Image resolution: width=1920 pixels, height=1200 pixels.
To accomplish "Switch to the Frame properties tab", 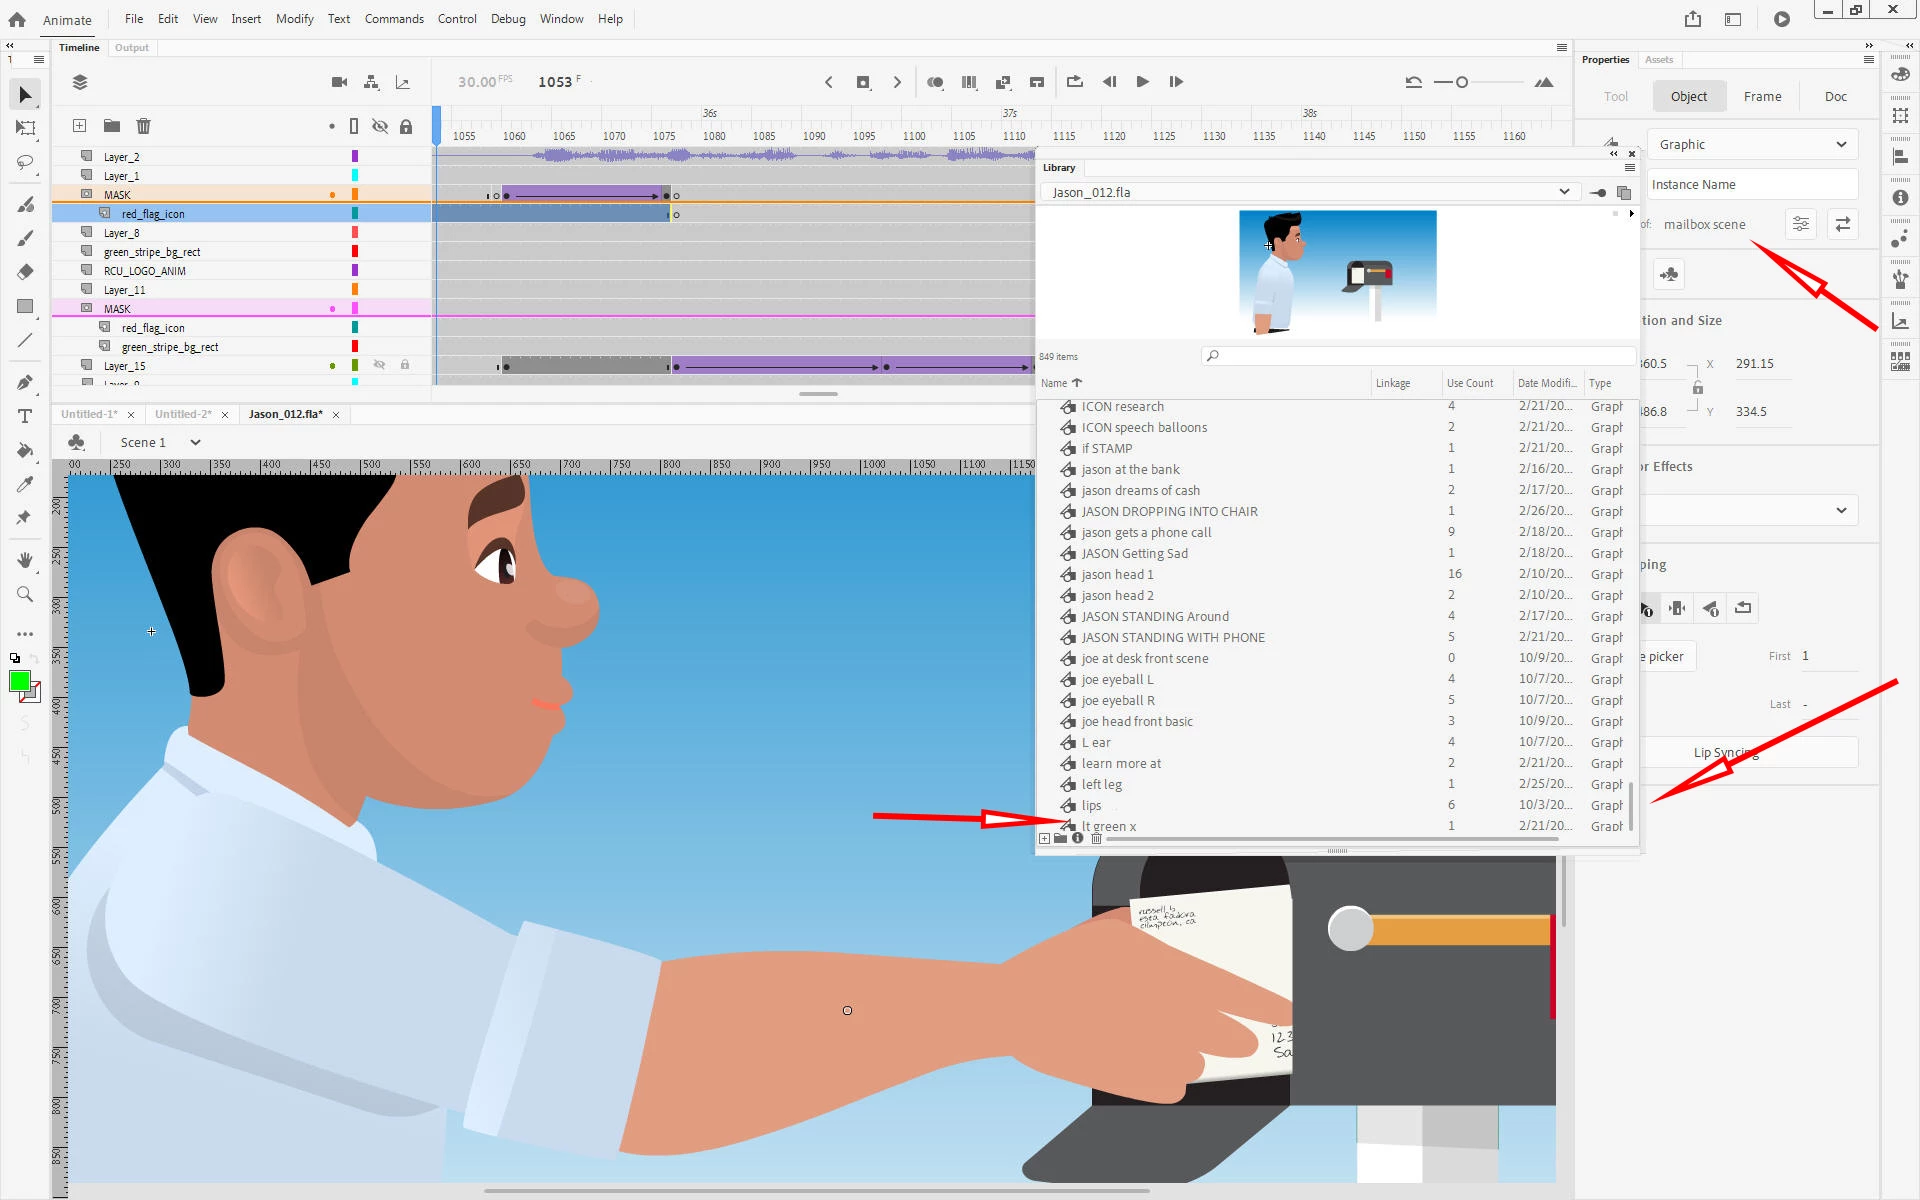I will 1762,97.
